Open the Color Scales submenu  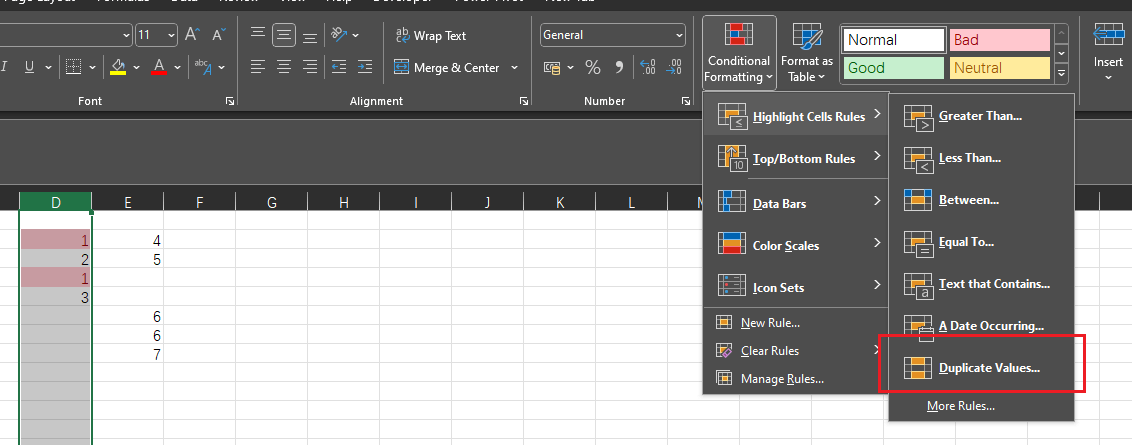tap(796, 244)
